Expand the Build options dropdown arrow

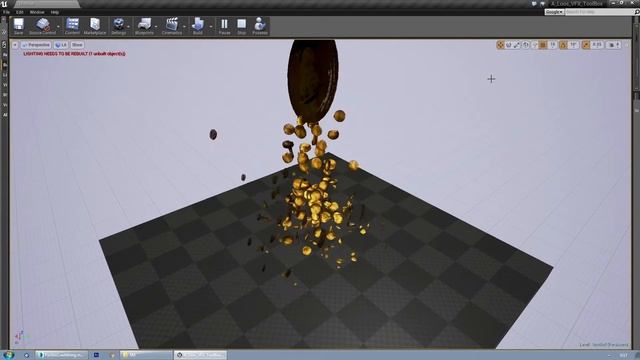coord(211,27)
